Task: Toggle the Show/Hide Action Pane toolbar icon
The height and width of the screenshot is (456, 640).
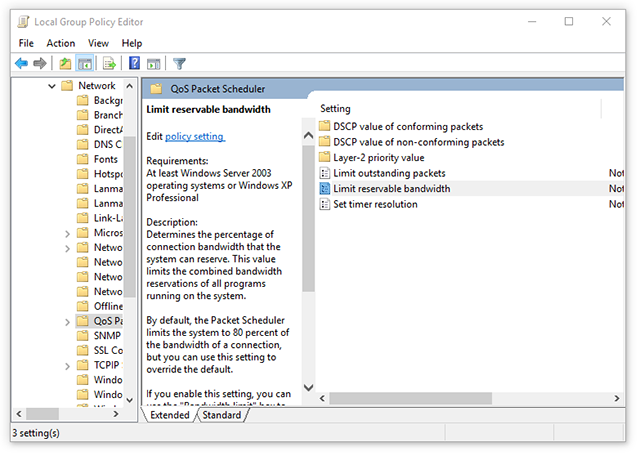Action: 153,64
